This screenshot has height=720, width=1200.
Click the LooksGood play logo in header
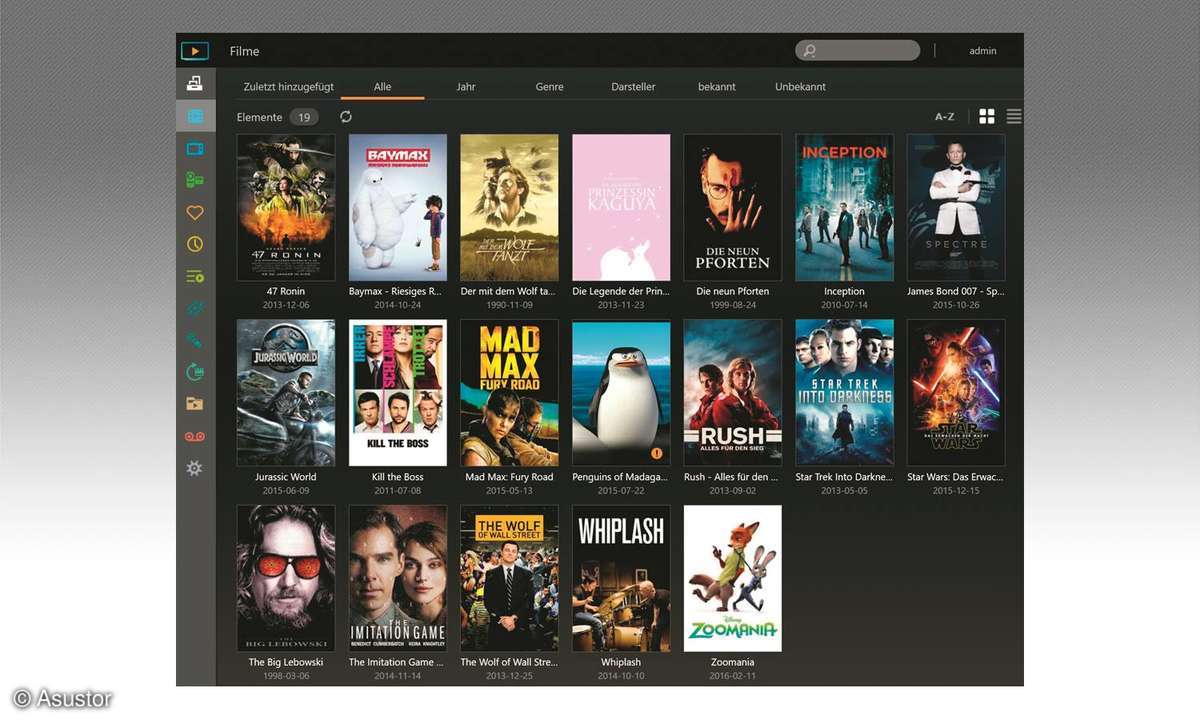pos(194,51)
